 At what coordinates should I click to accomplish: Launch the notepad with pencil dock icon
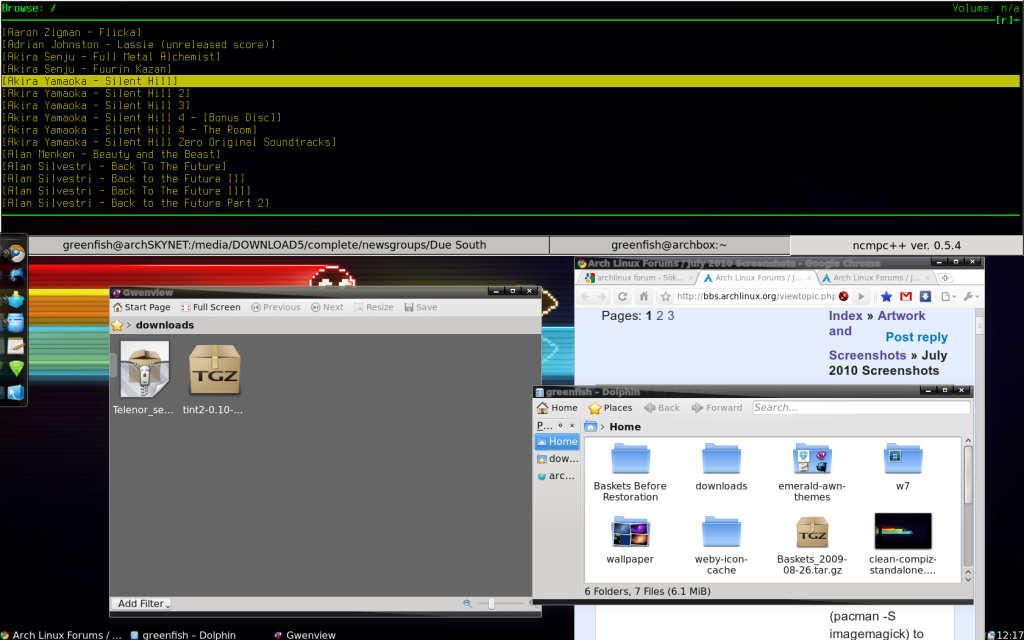pos(14,345)
